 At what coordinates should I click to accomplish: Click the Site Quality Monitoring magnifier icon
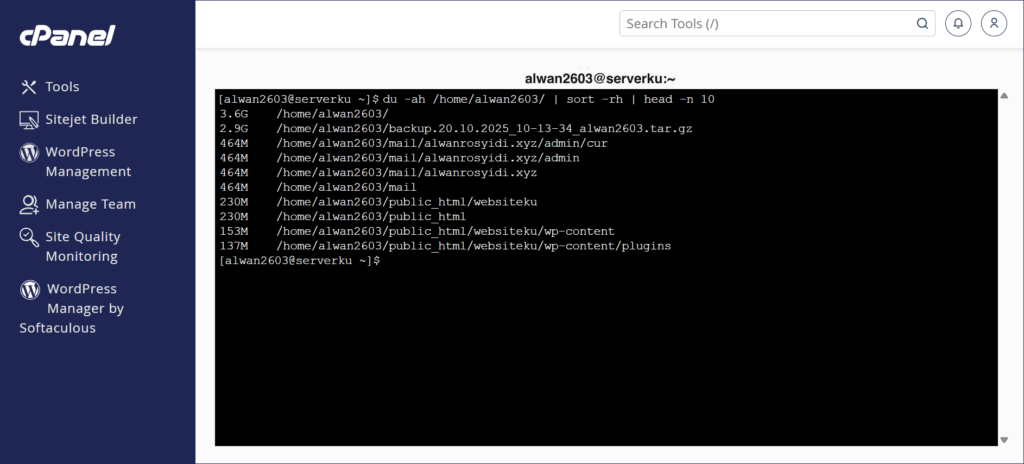tap(29, 237)
